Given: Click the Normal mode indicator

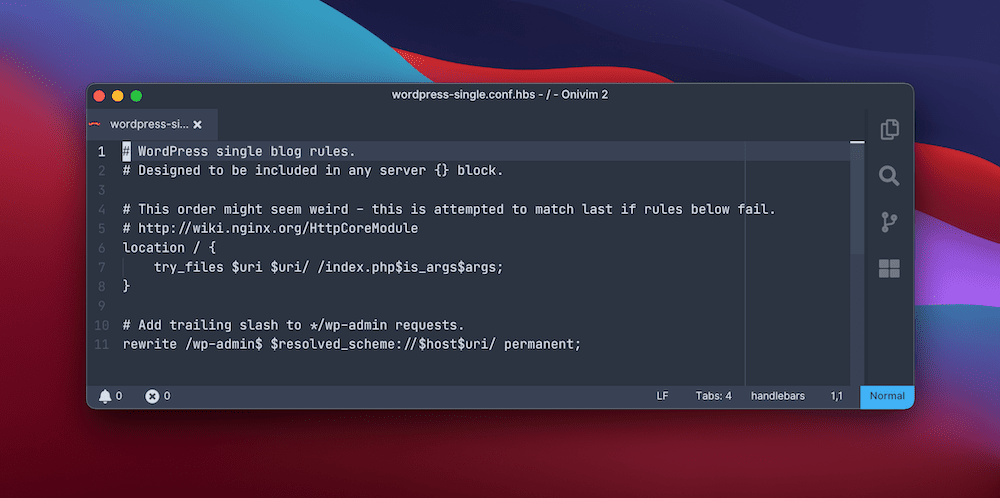Looking at the screenshot, I should pos(887,396).
